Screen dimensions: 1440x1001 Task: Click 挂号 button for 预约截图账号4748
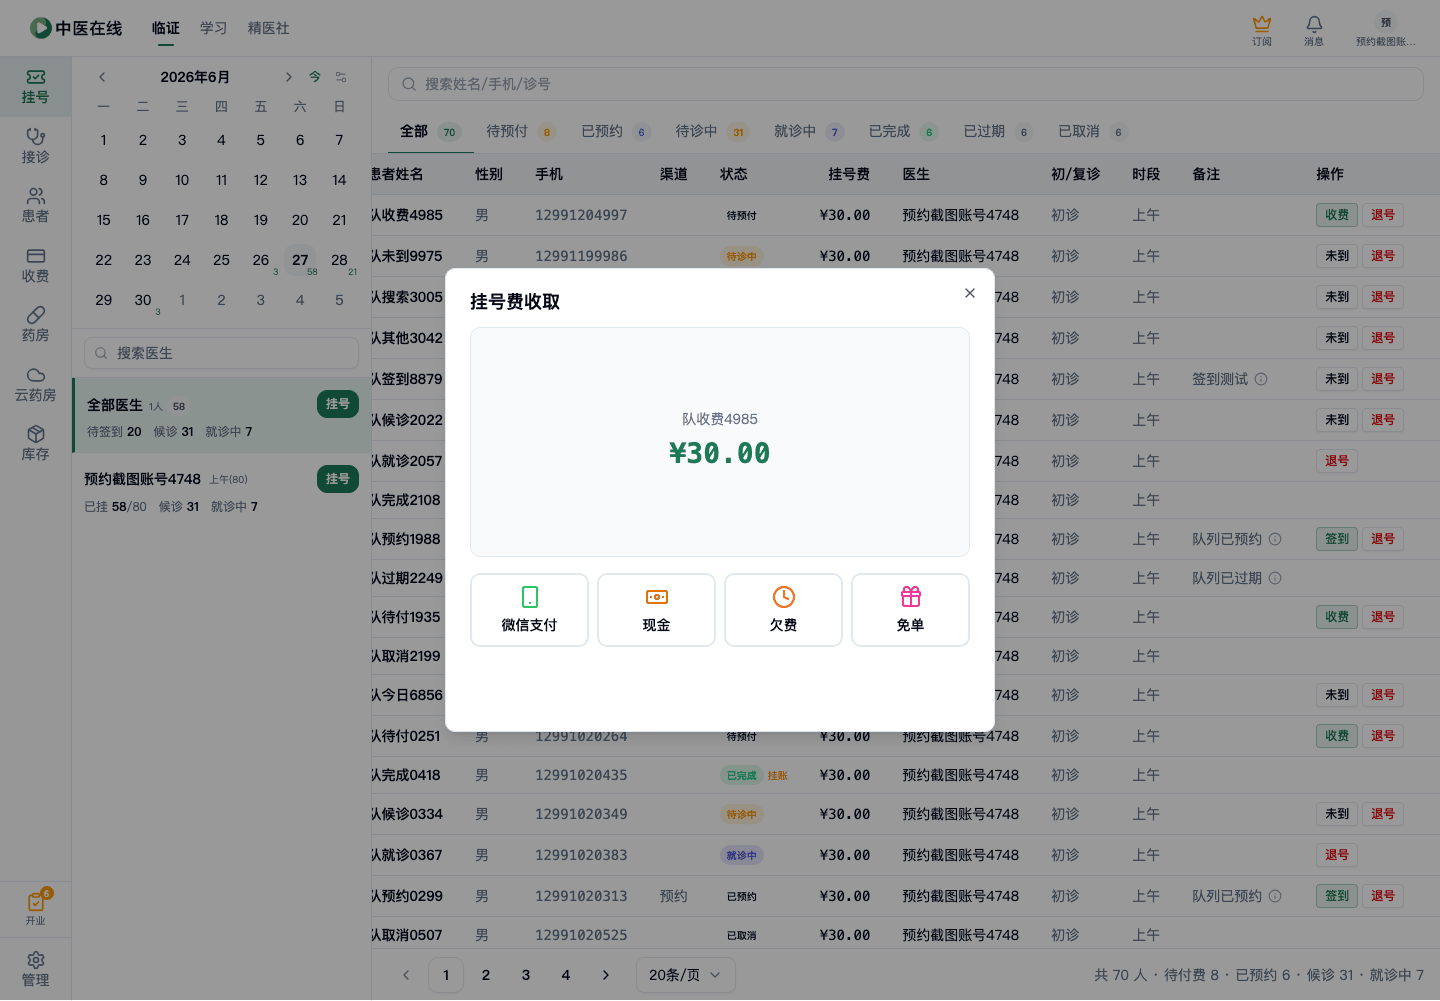coord(338,479)
